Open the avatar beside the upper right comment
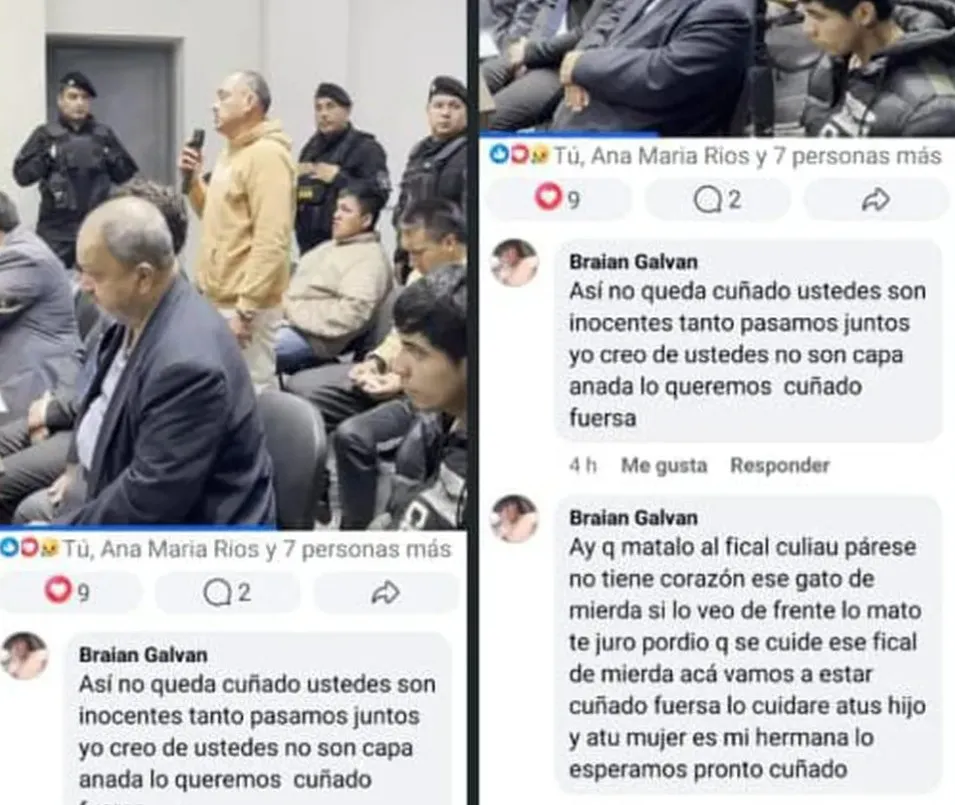 point(515,262)
